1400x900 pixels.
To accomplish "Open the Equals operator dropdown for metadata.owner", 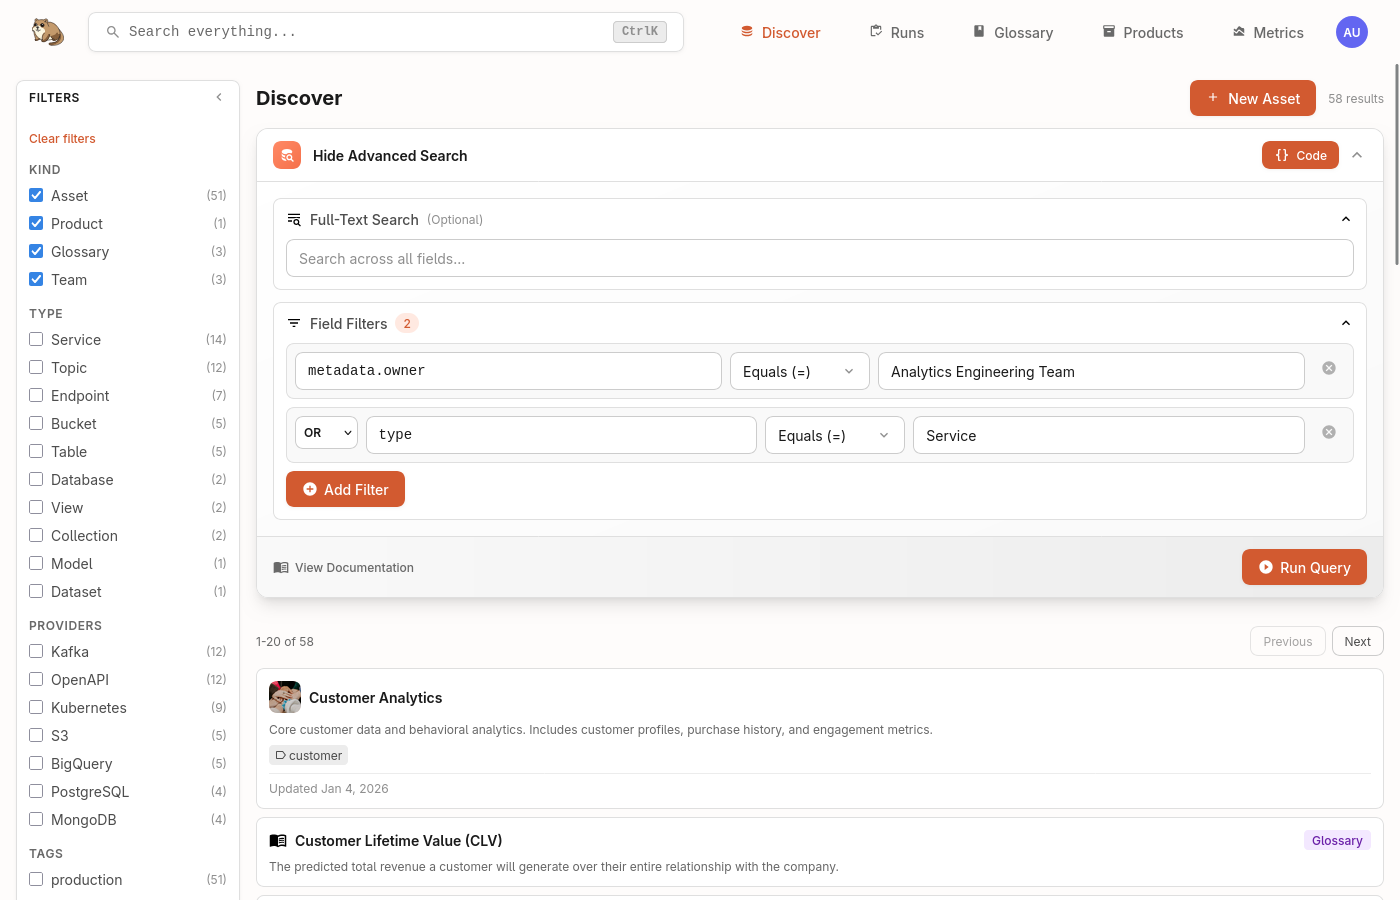I will tap(798, 371).
